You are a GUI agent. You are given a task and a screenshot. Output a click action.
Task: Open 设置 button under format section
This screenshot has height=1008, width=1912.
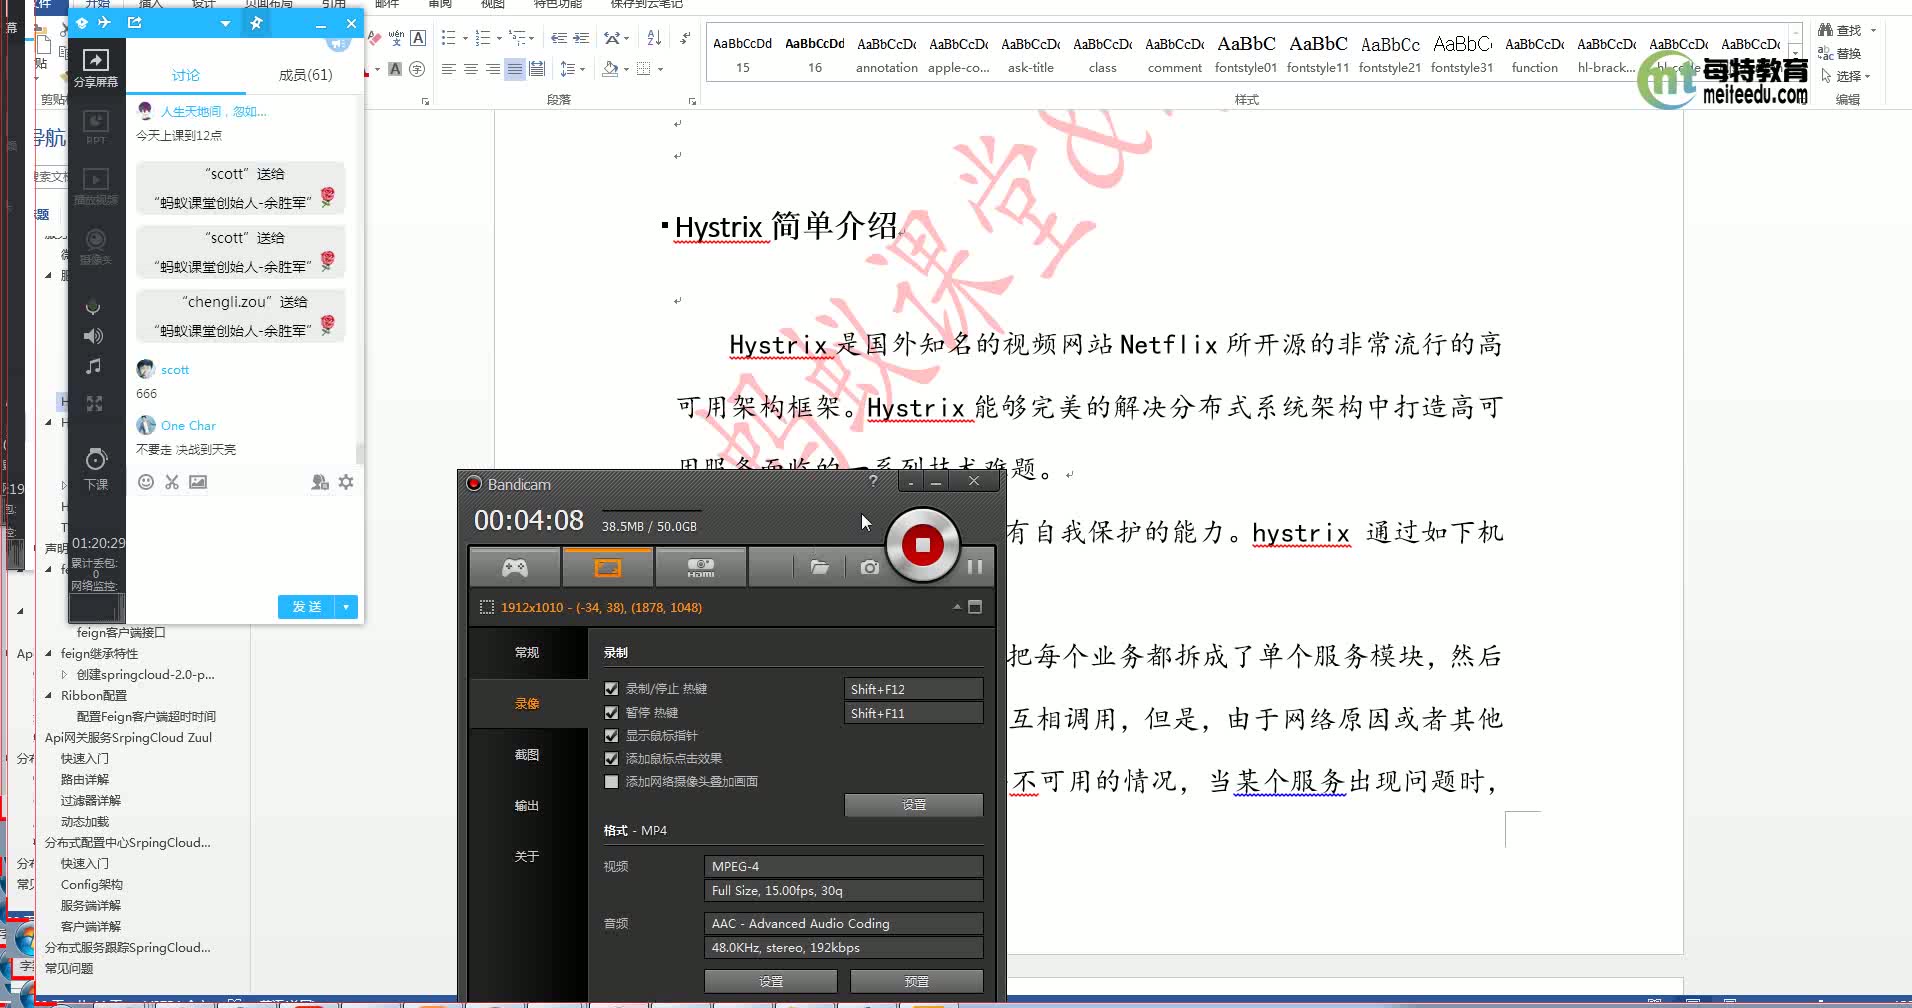pos(770,982)
